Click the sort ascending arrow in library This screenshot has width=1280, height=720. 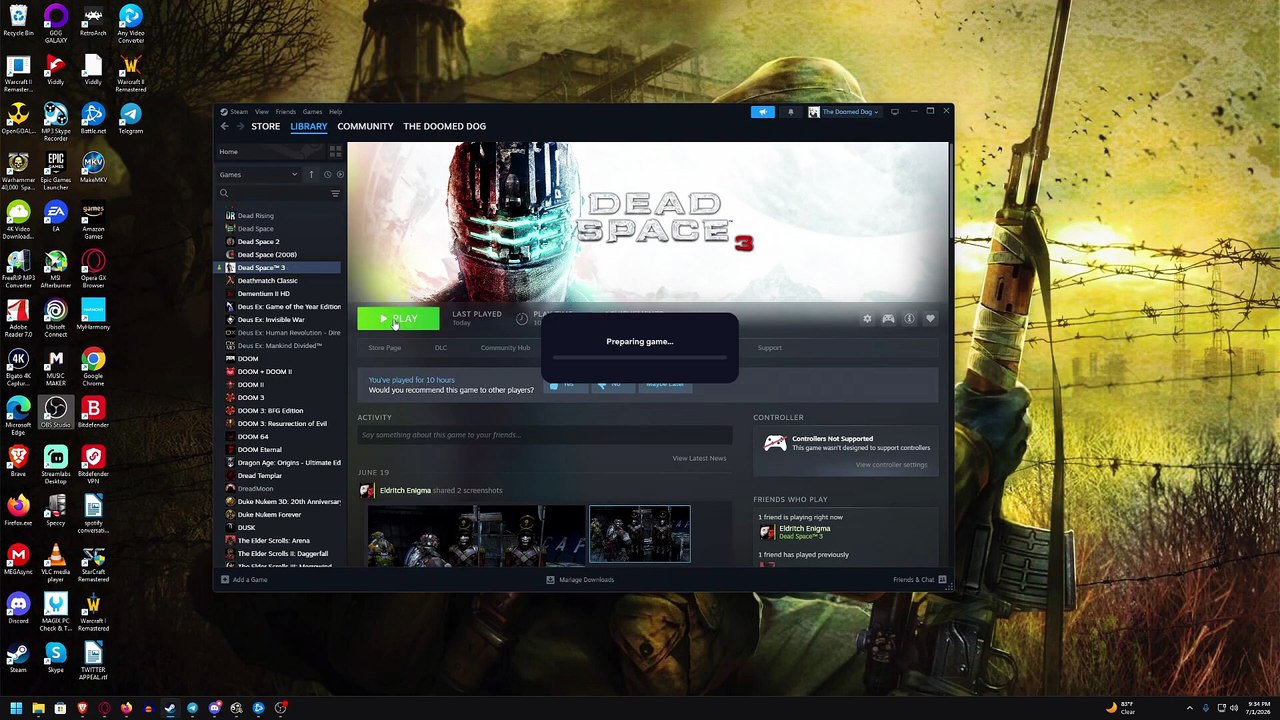[311, 174]
